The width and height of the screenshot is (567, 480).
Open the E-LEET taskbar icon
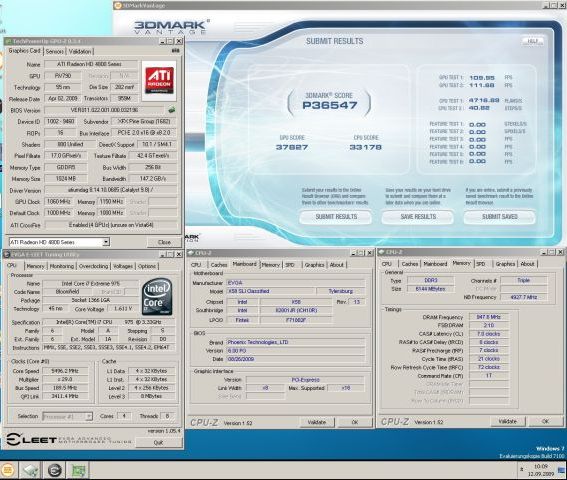pos(55,470)
